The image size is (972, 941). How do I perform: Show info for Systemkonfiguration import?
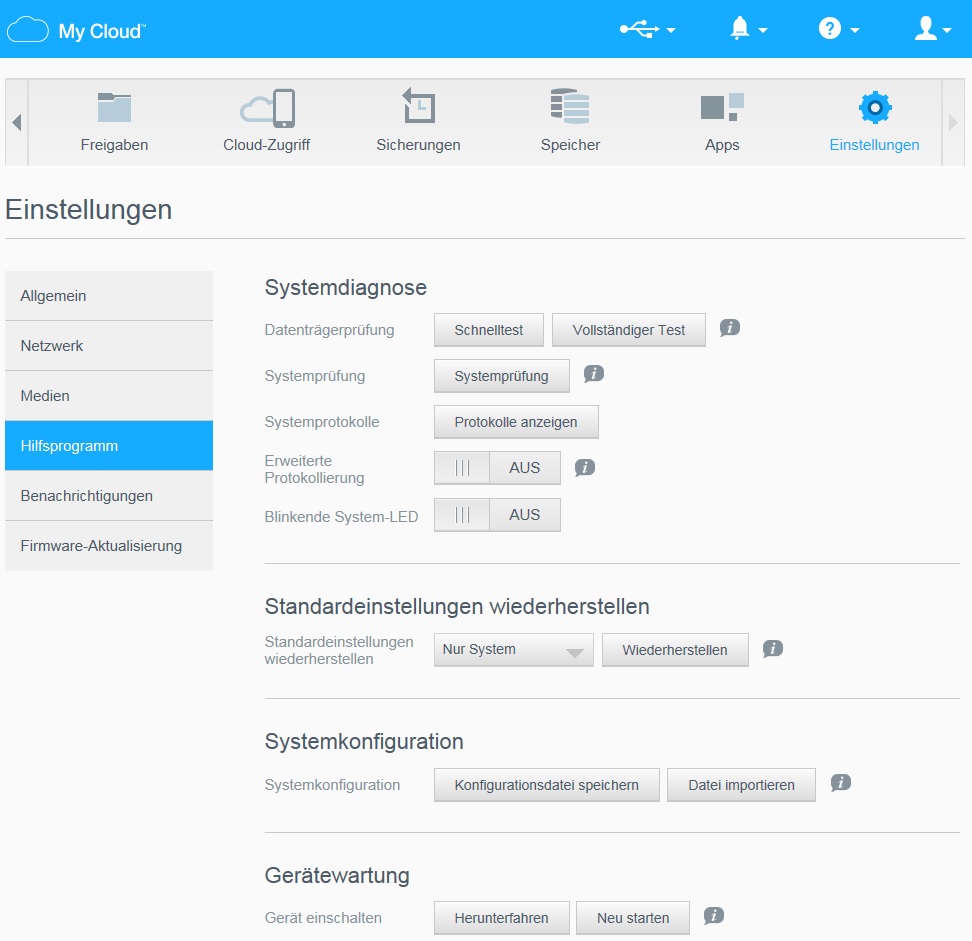point(841,783)
